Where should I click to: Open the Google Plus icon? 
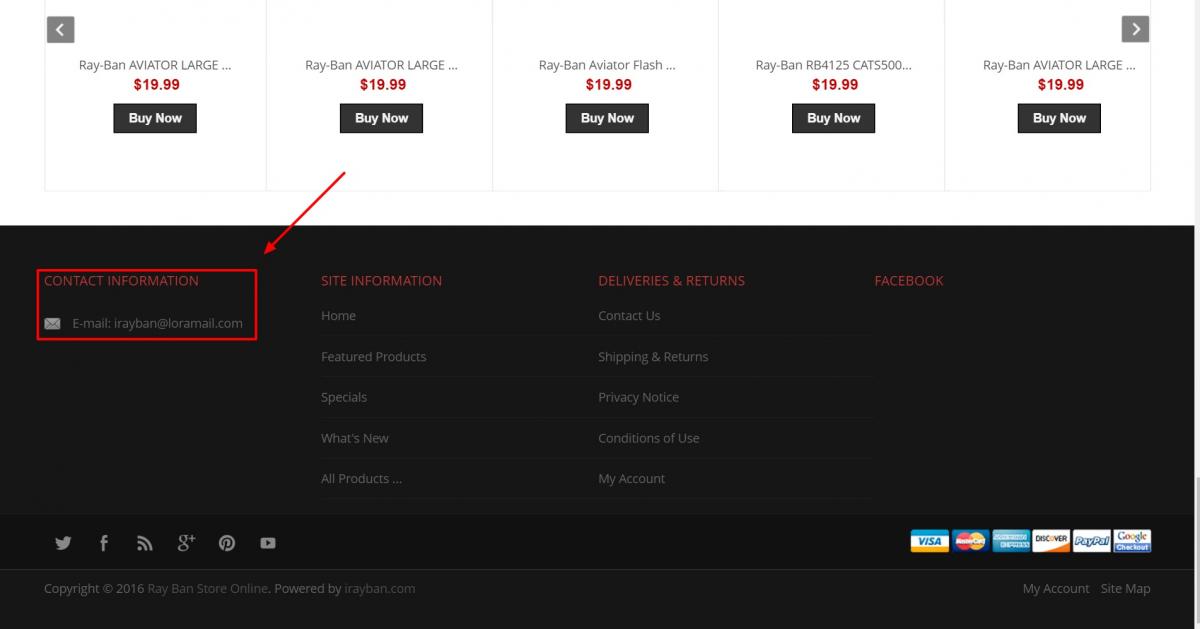(x=186, y=543)
